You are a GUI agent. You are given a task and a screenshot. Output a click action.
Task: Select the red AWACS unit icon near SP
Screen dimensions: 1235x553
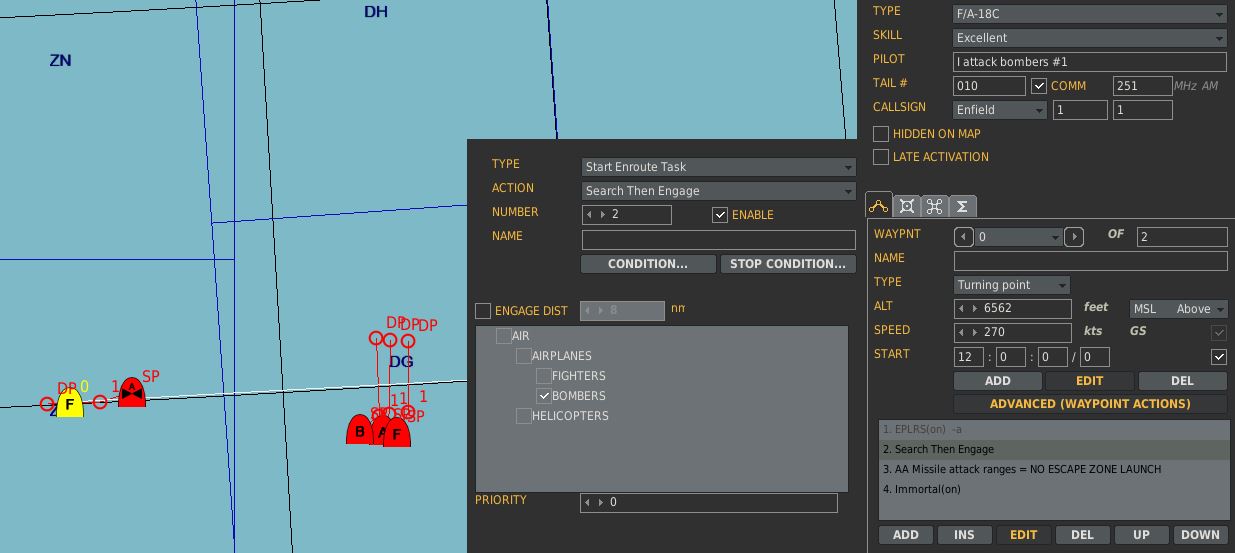[132, 393]
